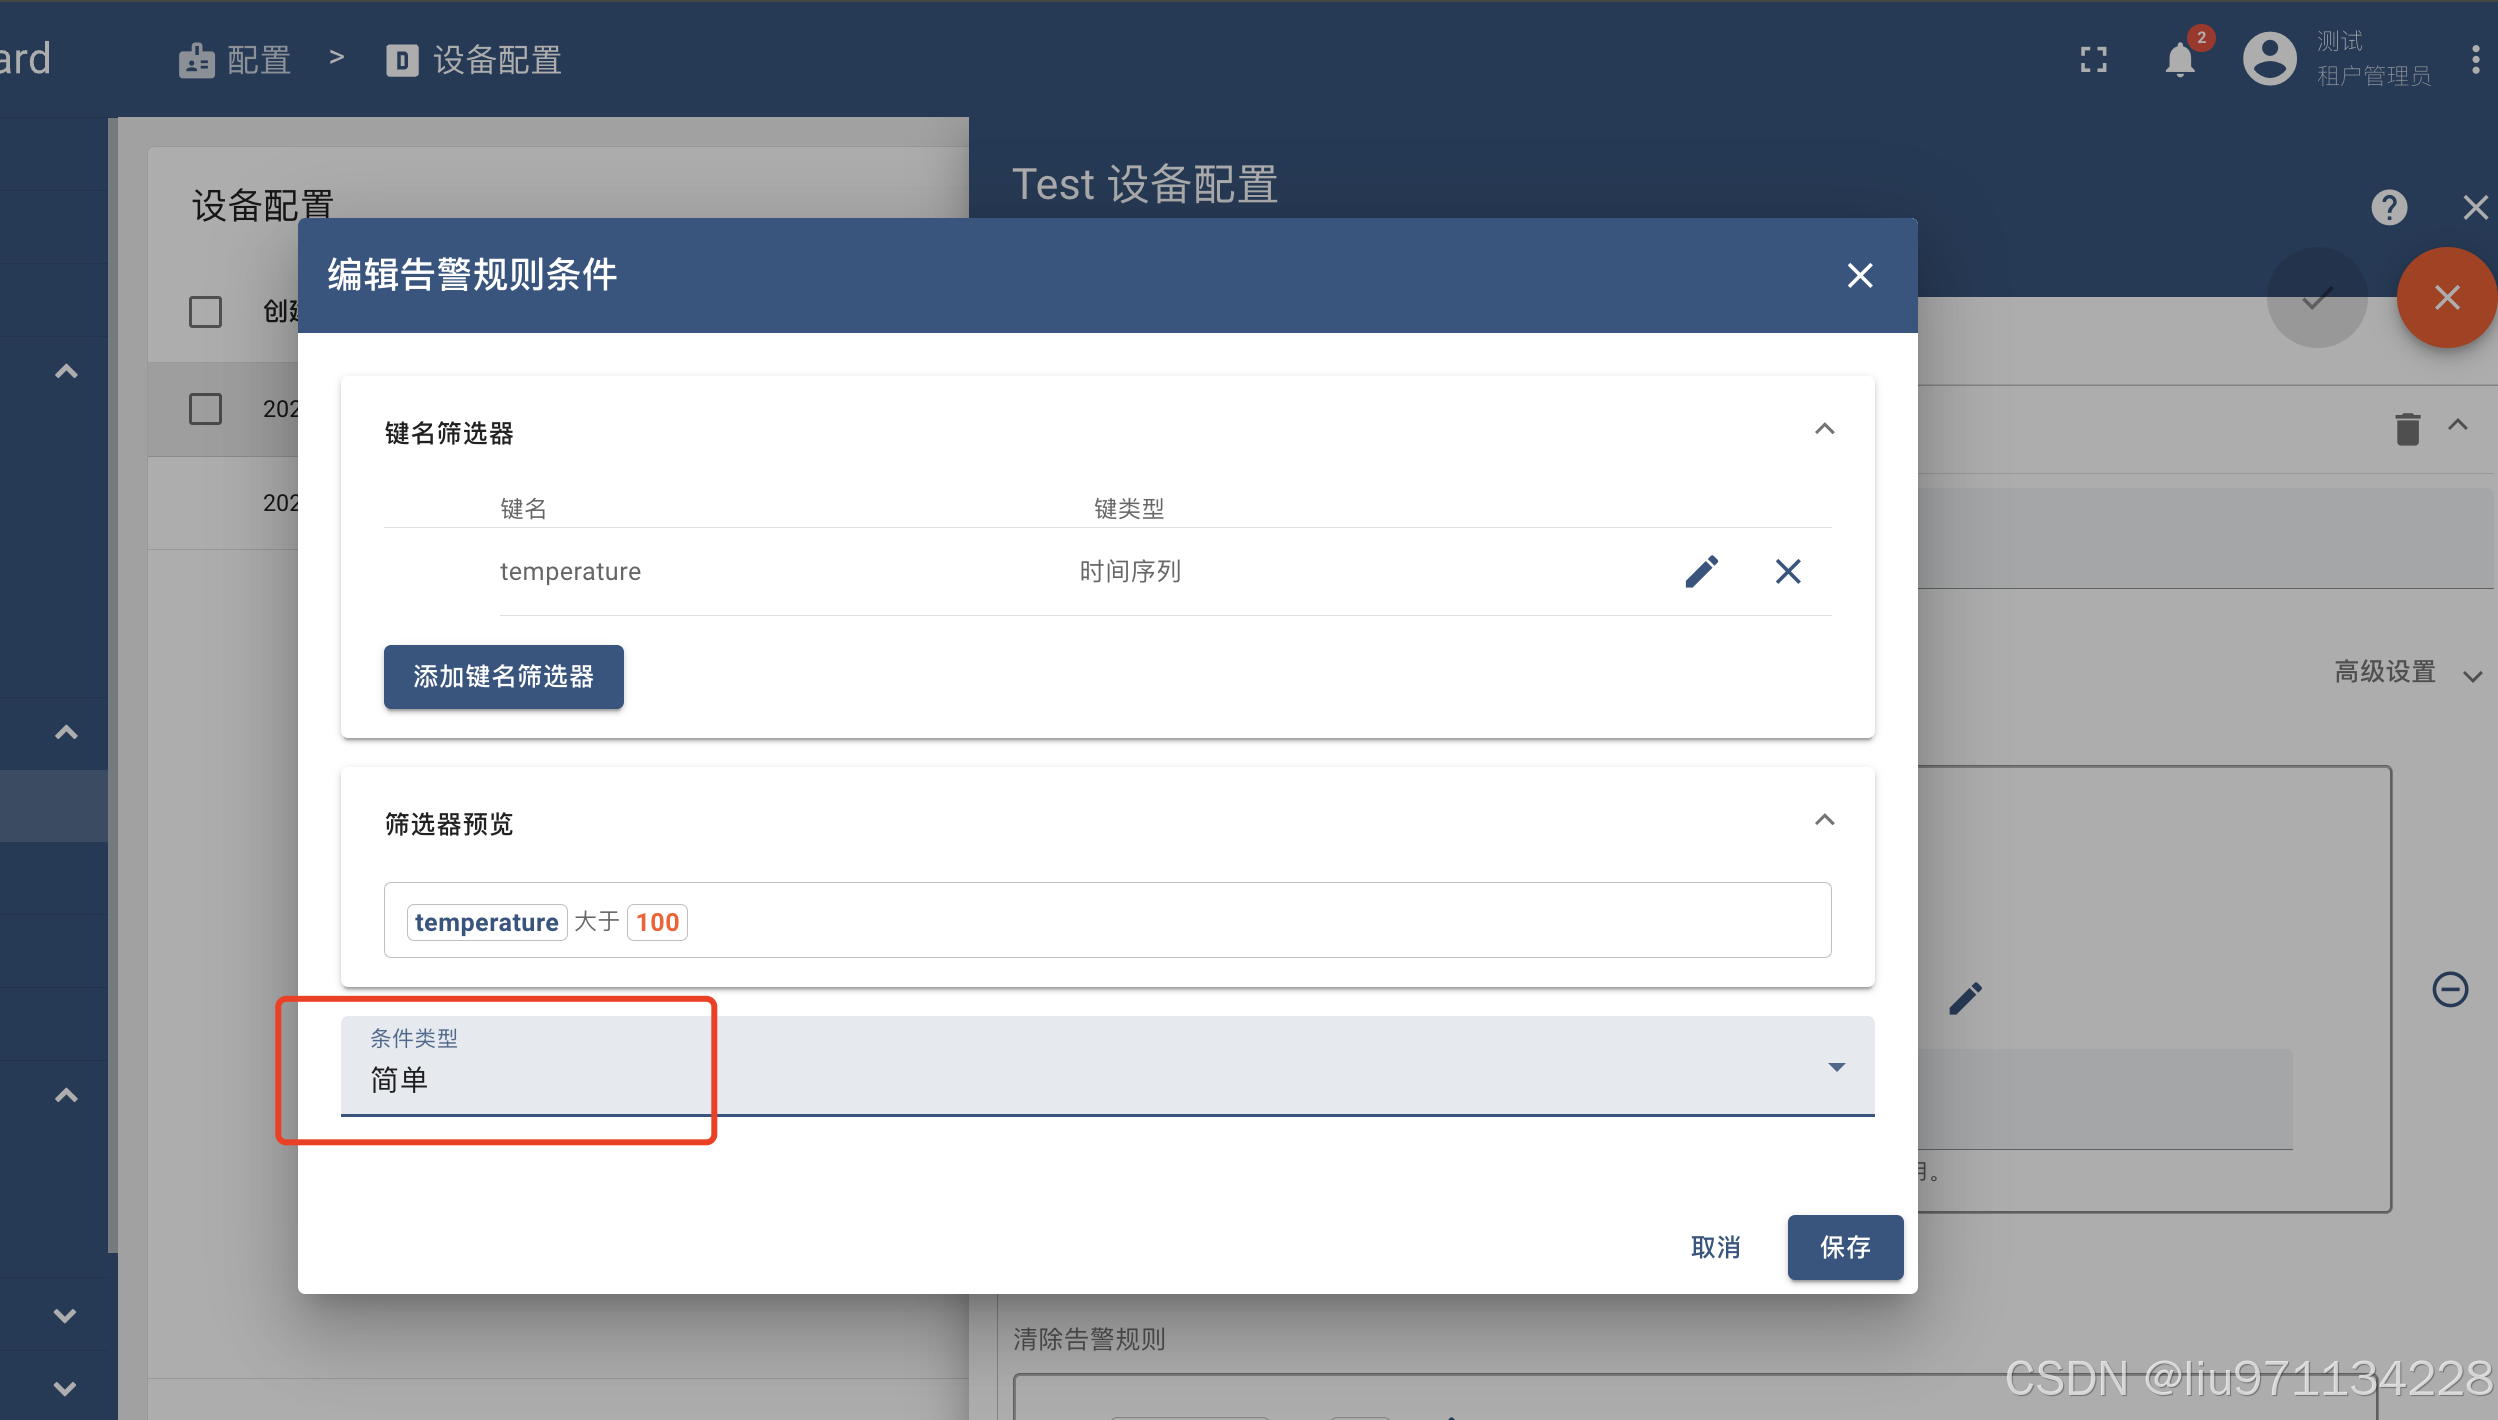Remove the temperature key filter row

tap(1788, 571)
